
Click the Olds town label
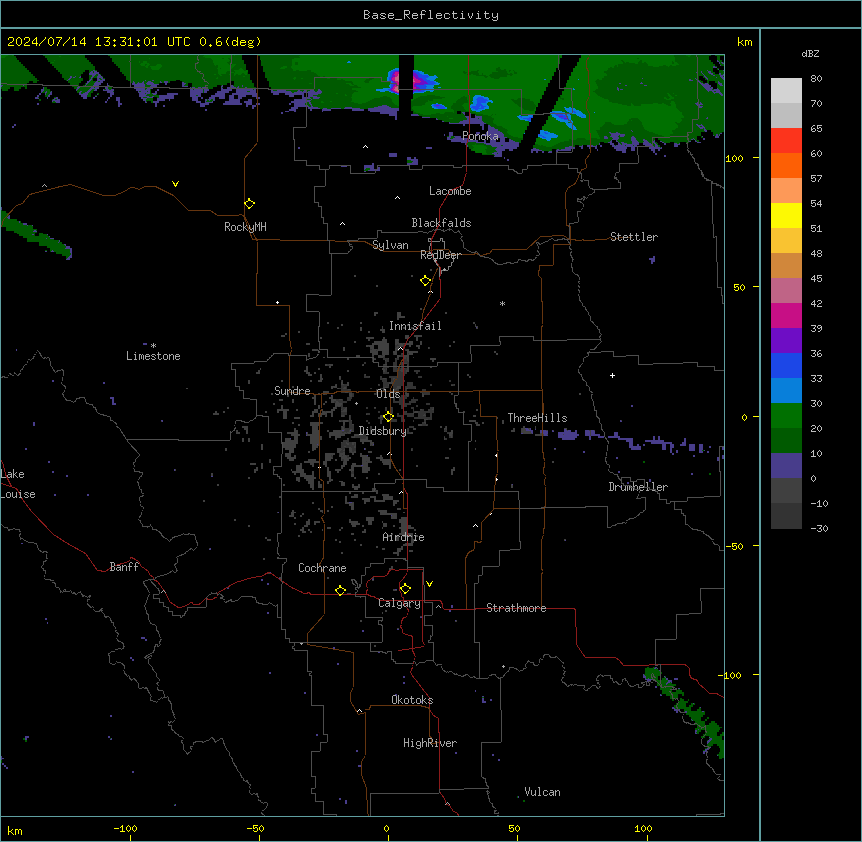(x=388, y=394)
